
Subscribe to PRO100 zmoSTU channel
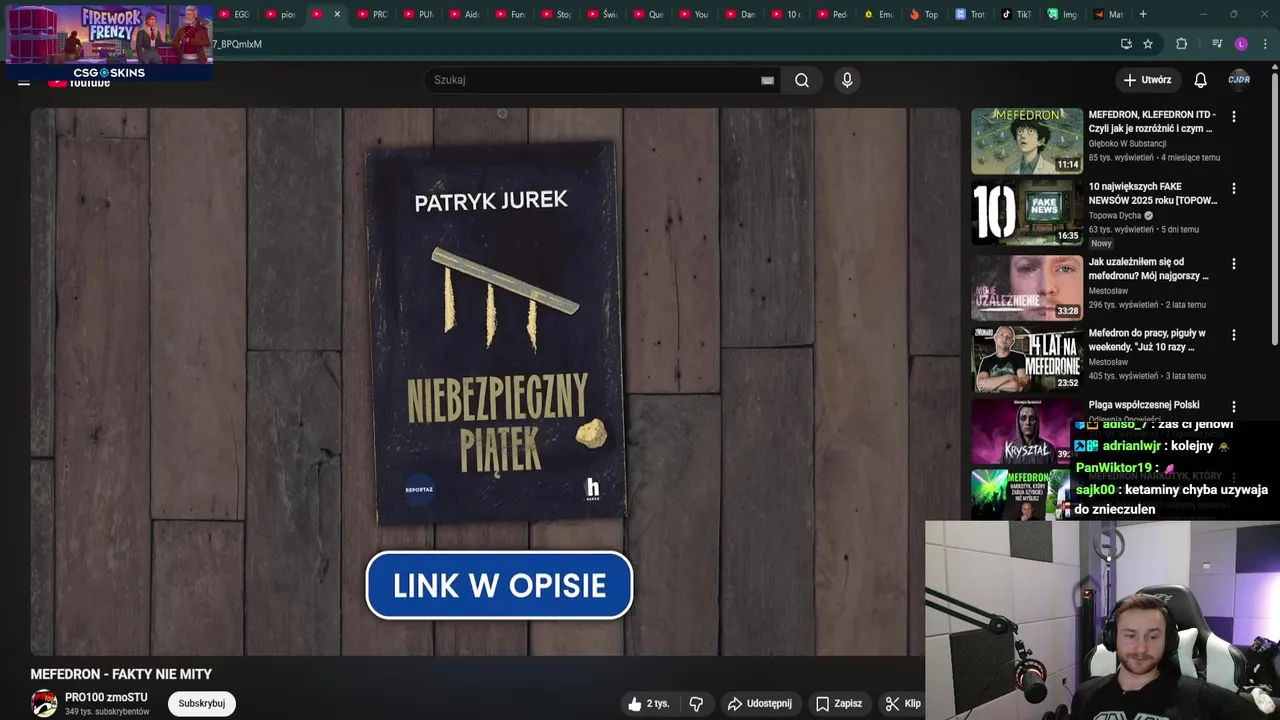click(x=201, y=703)
